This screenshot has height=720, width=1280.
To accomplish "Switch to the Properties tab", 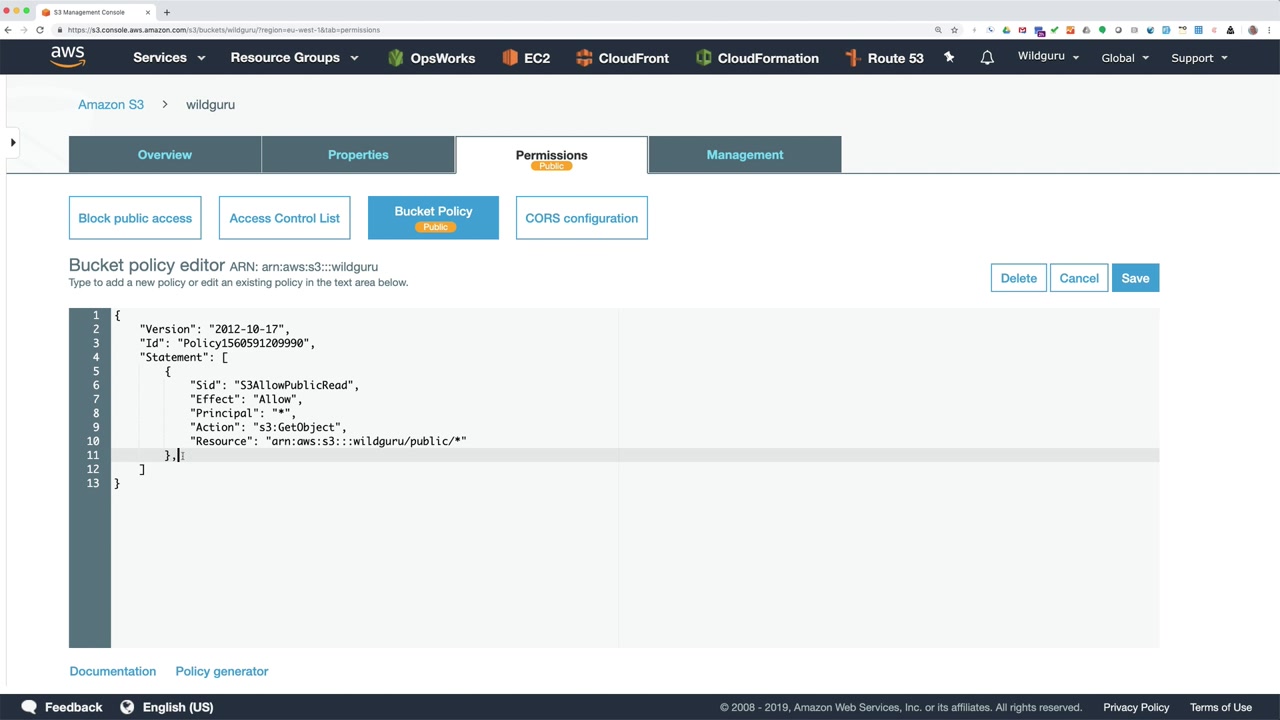I will point(358,155).
